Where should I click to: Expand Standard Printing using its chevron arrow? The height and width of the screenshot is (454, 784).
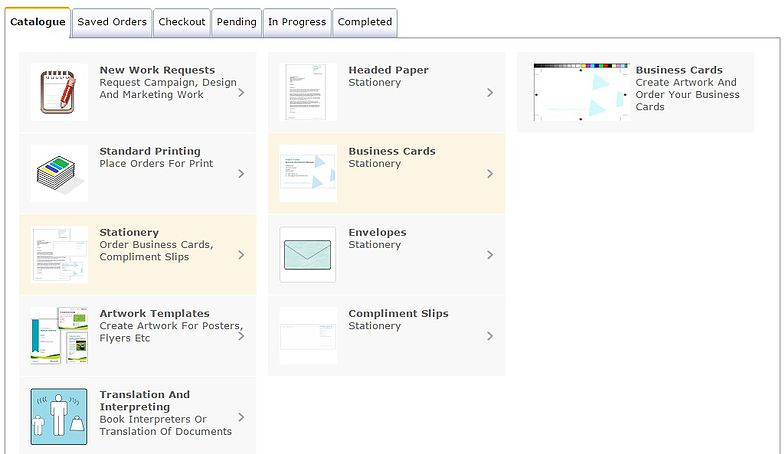click(x=241, y=174)
